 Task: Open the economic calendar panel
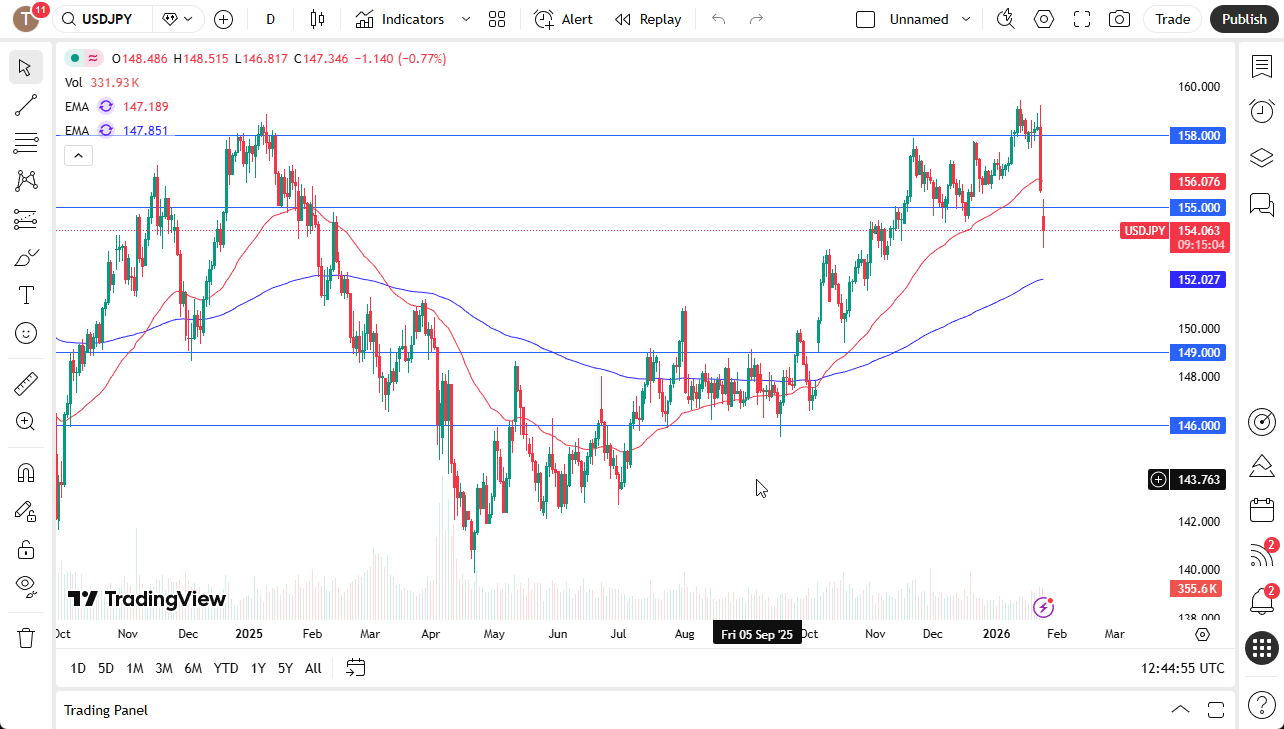coord(1262,510)
